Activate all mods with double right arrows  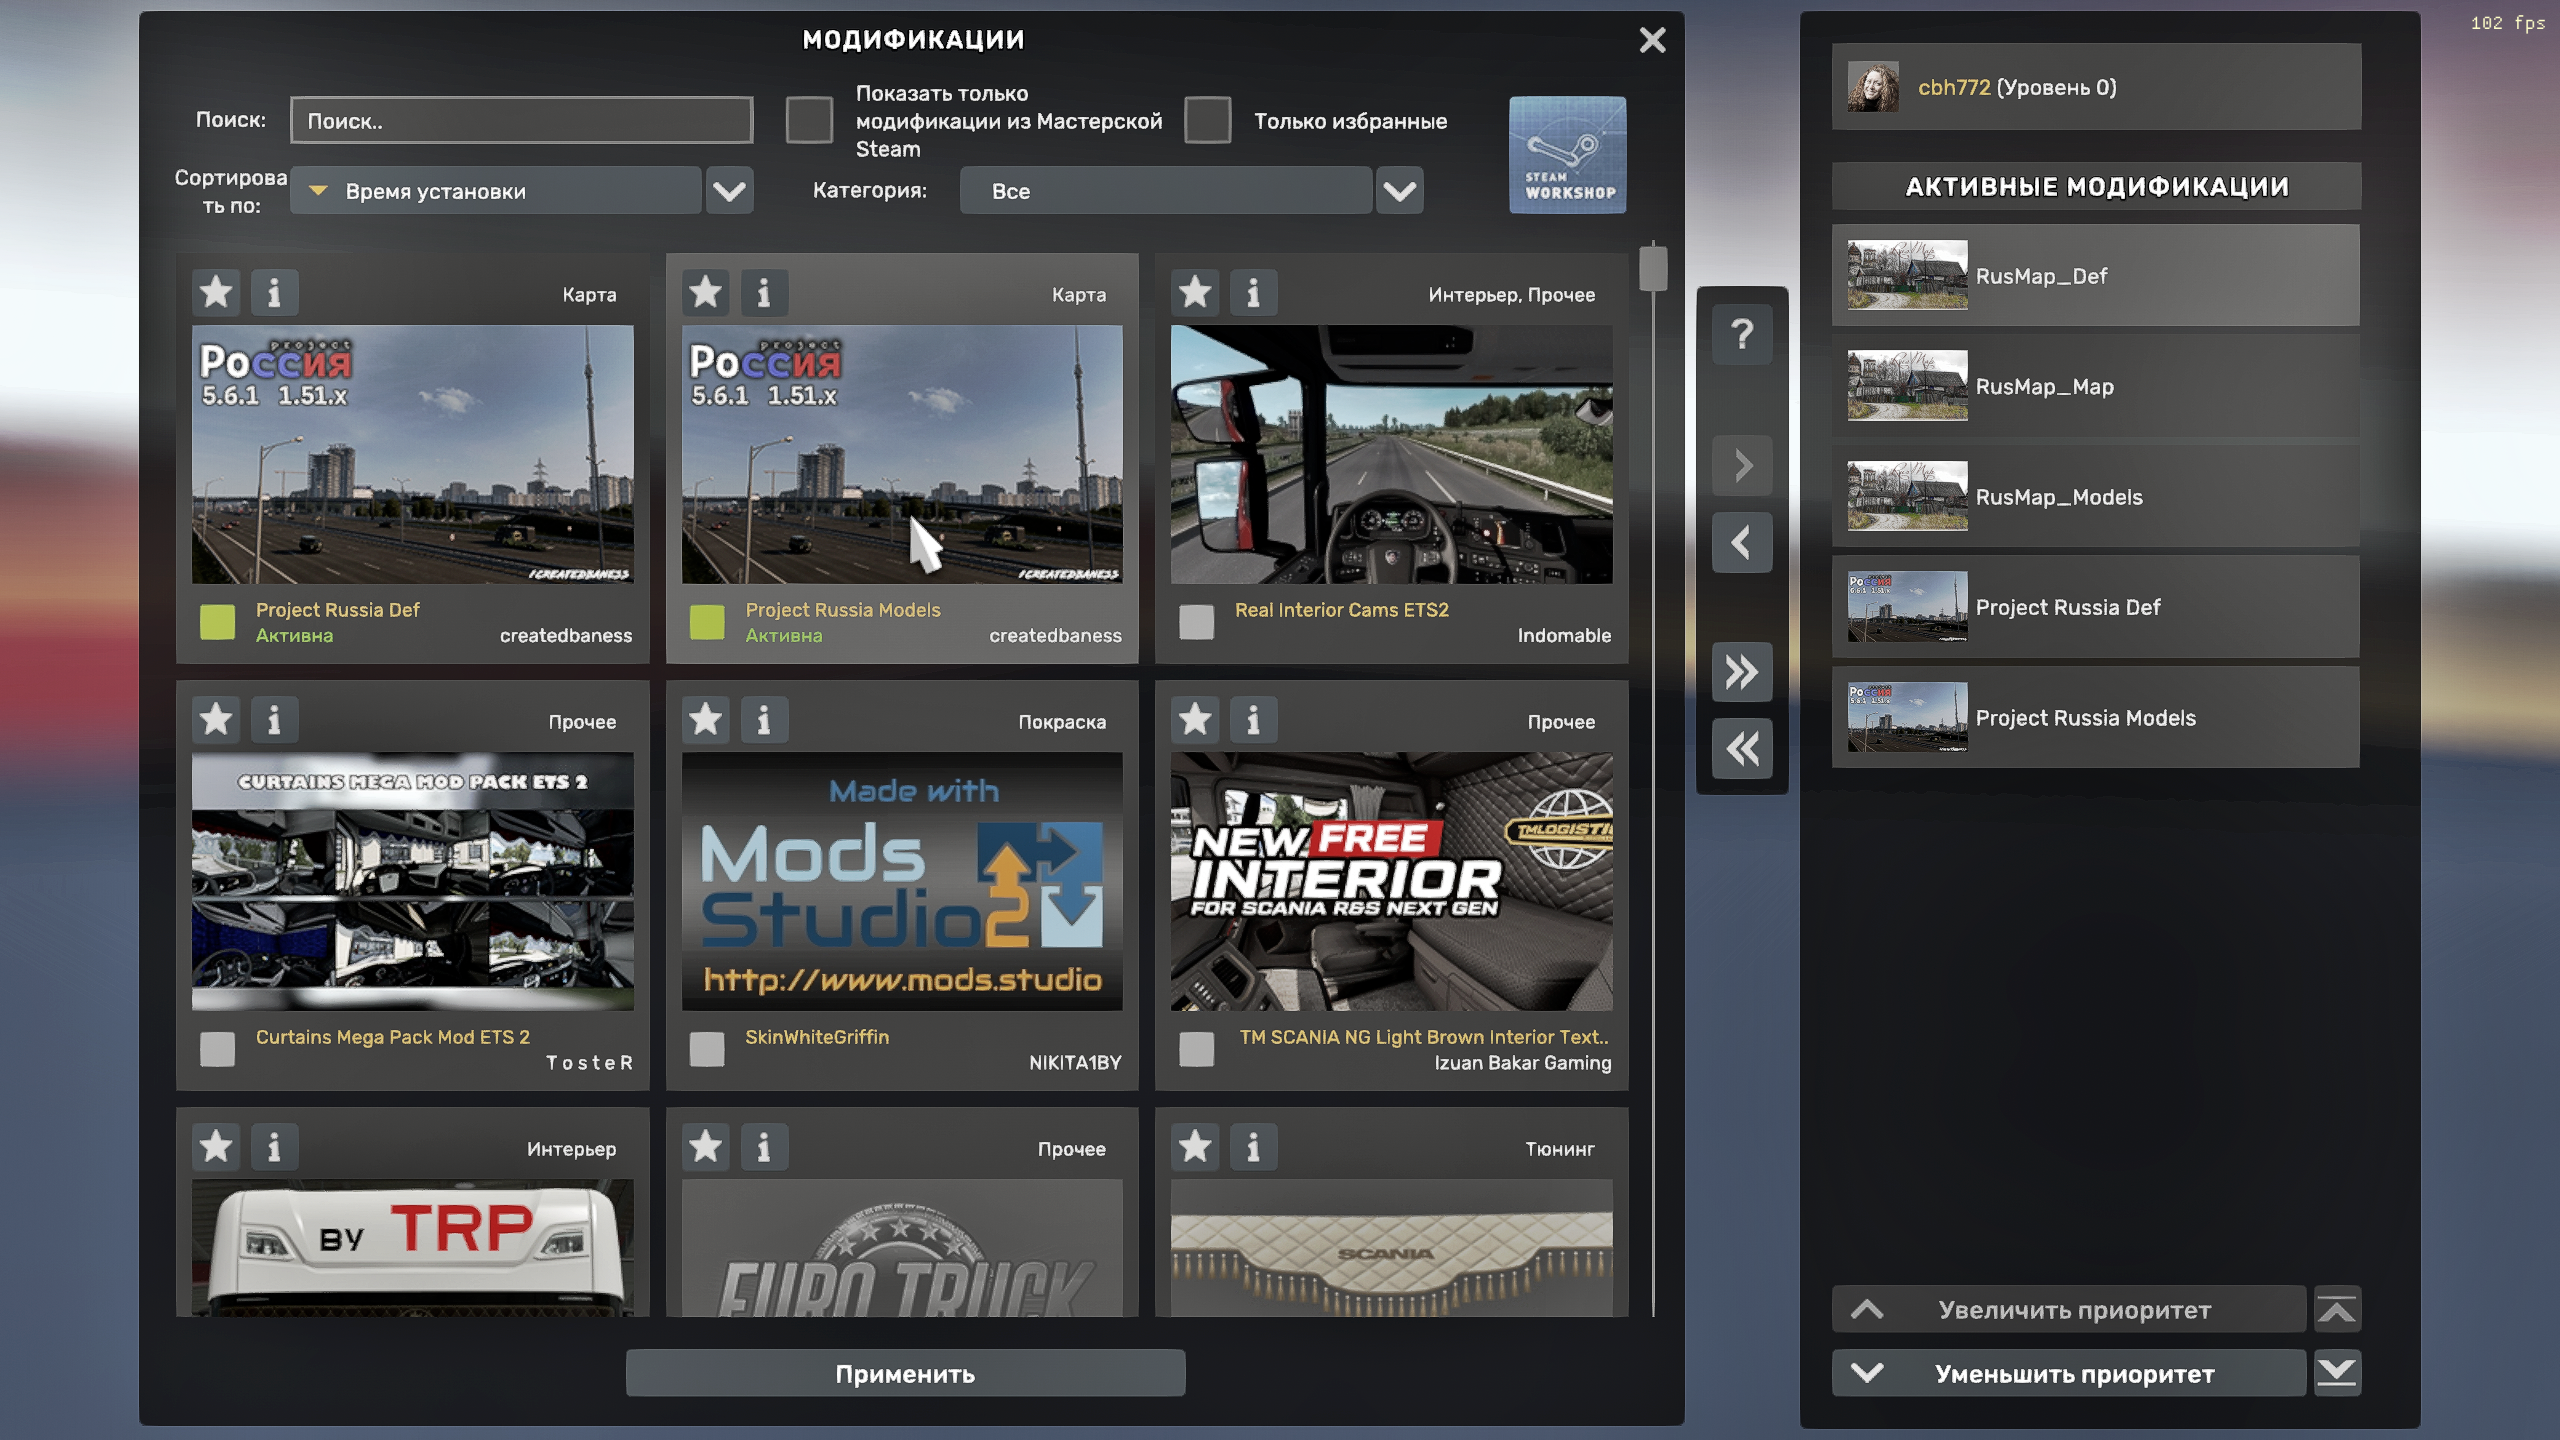(1741, 672)
